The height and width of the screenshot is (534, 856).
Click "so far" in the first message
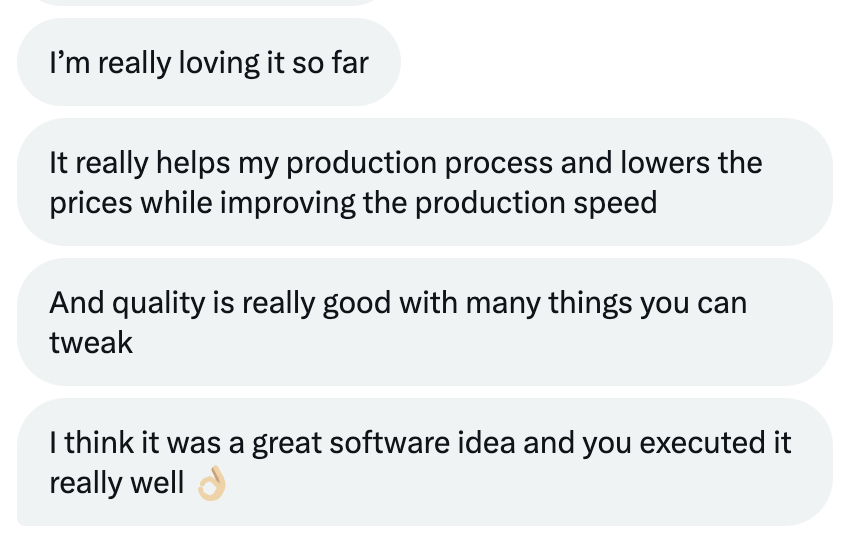[337, 64]
